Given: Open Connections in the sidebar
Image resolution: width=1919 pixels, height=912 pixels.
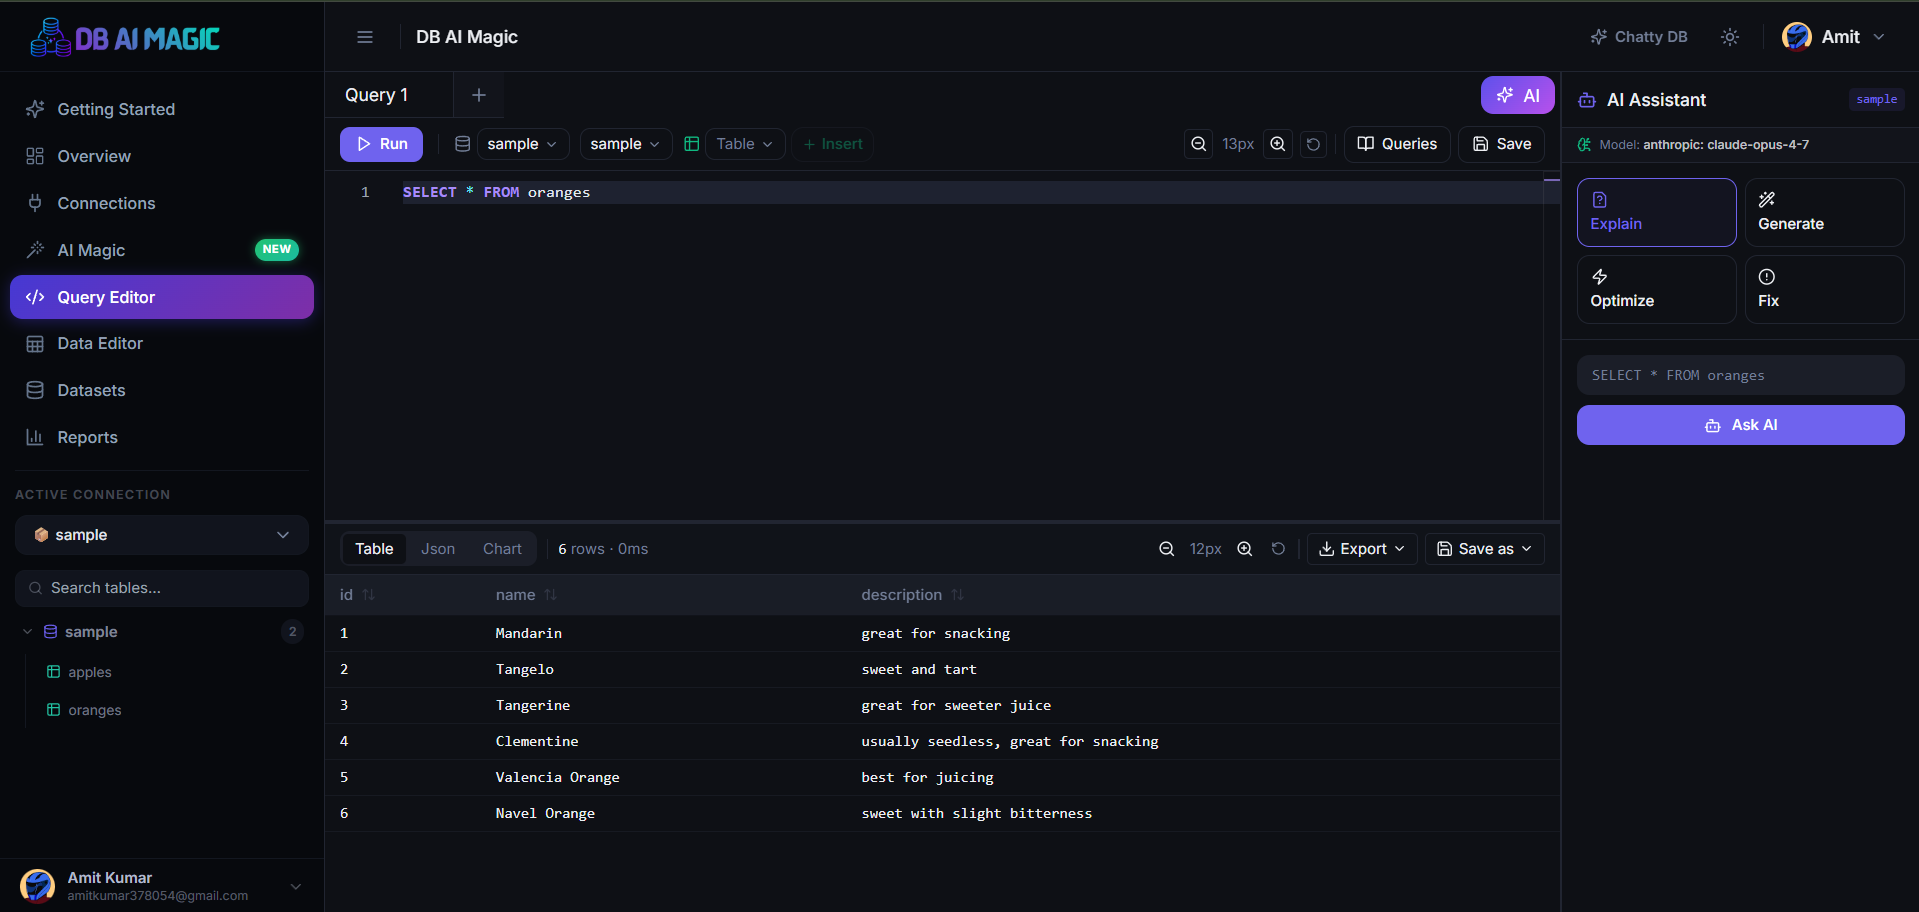Looking at the screenshot, I should coord(162,203).
